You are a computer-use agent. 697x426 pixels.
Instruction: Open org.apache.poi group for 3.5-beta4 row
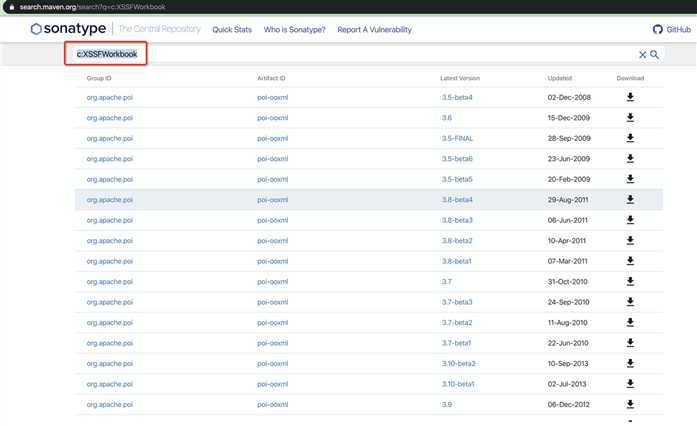(x=109, y=97)
